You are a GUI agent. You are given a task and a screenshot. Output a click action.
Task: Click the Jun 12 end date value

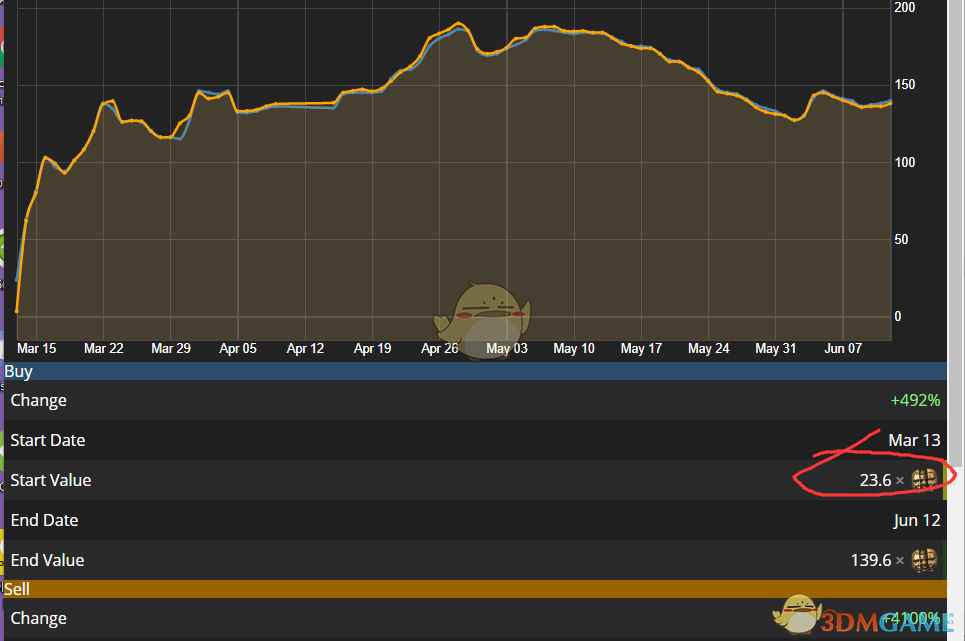pos(916,520)
